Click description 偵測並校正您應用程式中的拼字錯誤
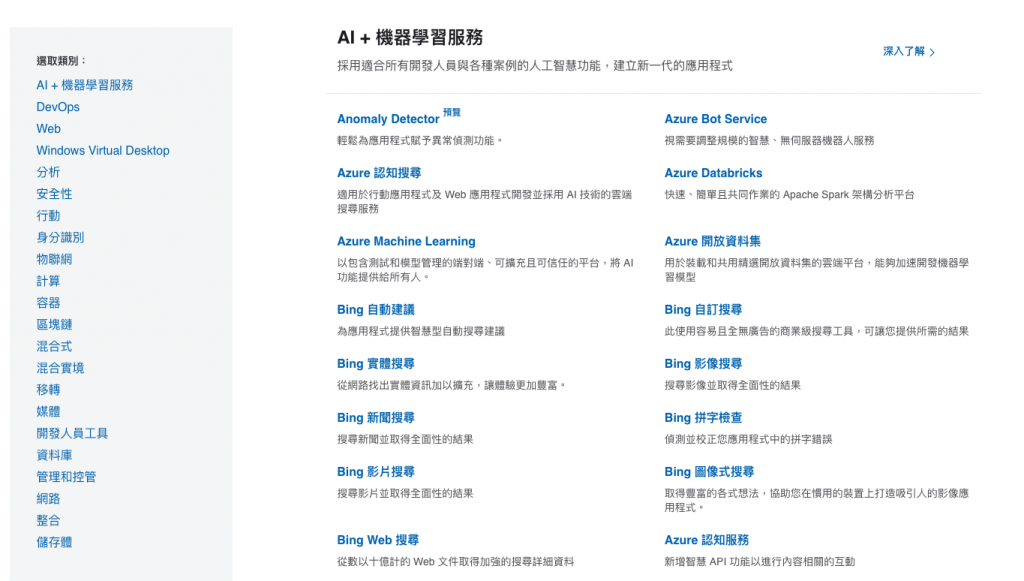This screenshot has height=581, width=1024. [x=748, y=439]
